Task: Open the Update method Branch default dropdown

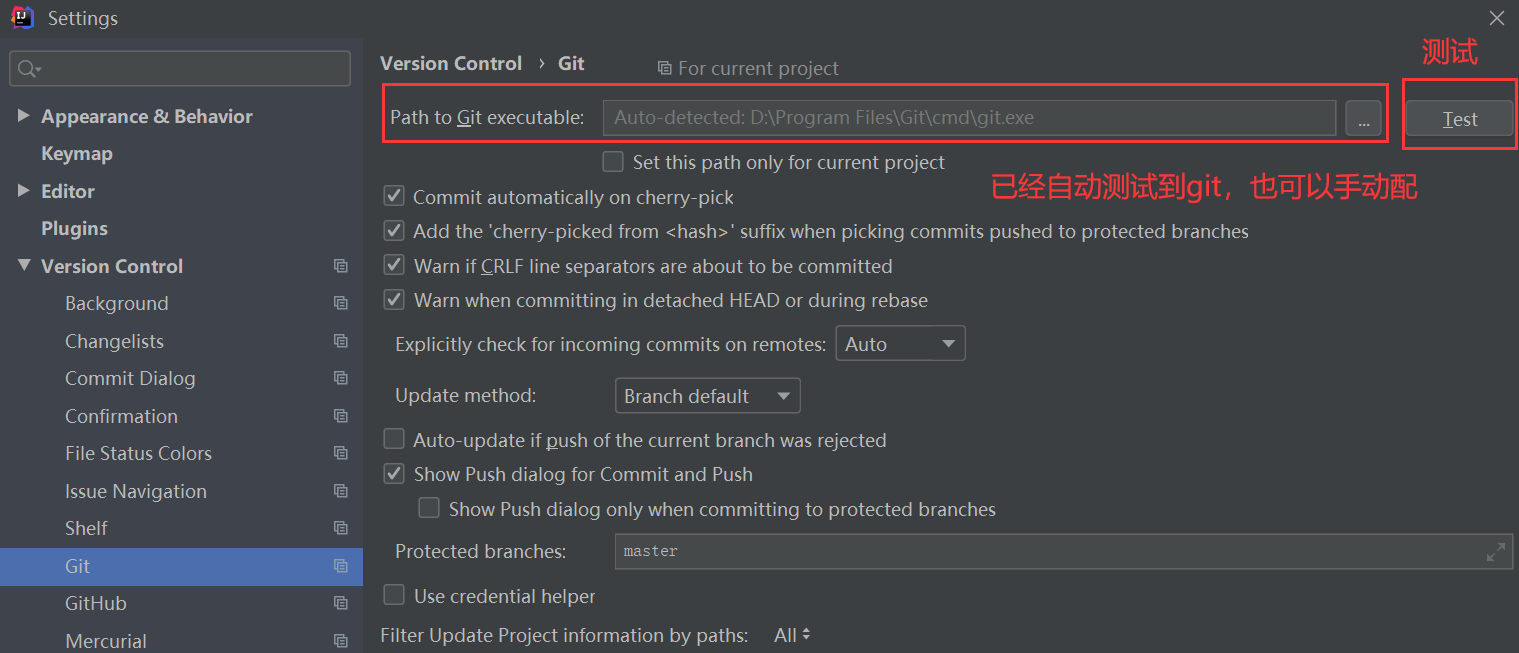Action: (x=707, y=396)
